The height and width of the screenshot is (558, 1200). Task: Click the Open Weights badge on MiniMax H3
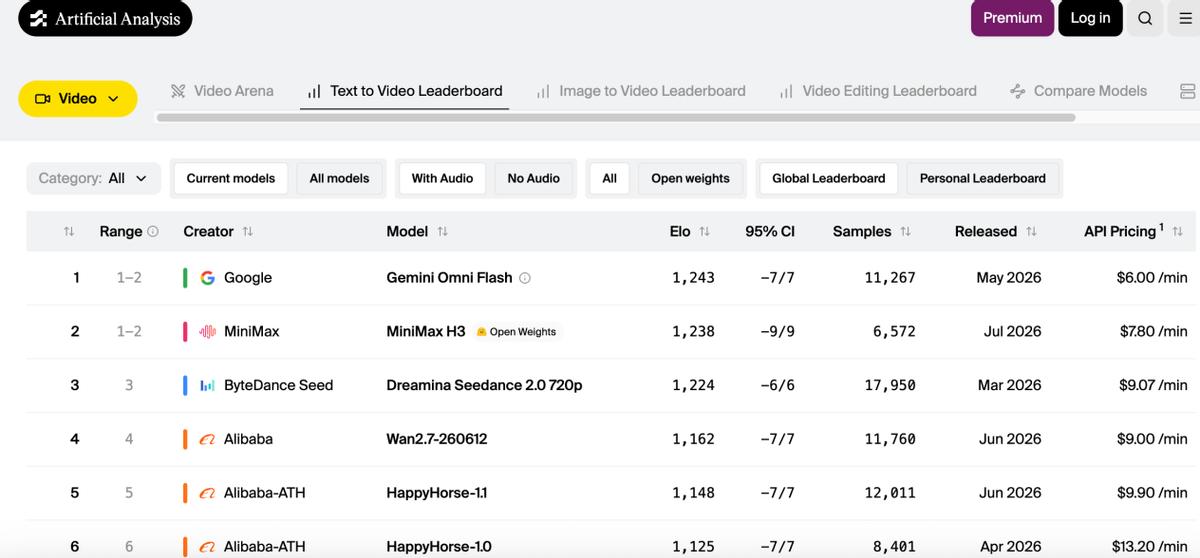(x=517, y=332)
